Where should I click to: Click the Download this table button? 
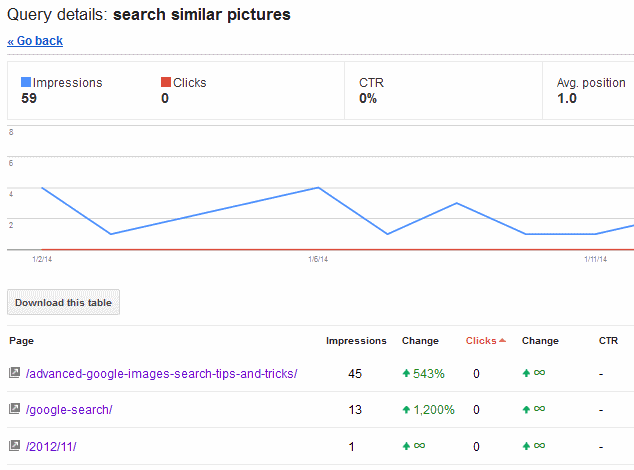(x=63, y=302)
